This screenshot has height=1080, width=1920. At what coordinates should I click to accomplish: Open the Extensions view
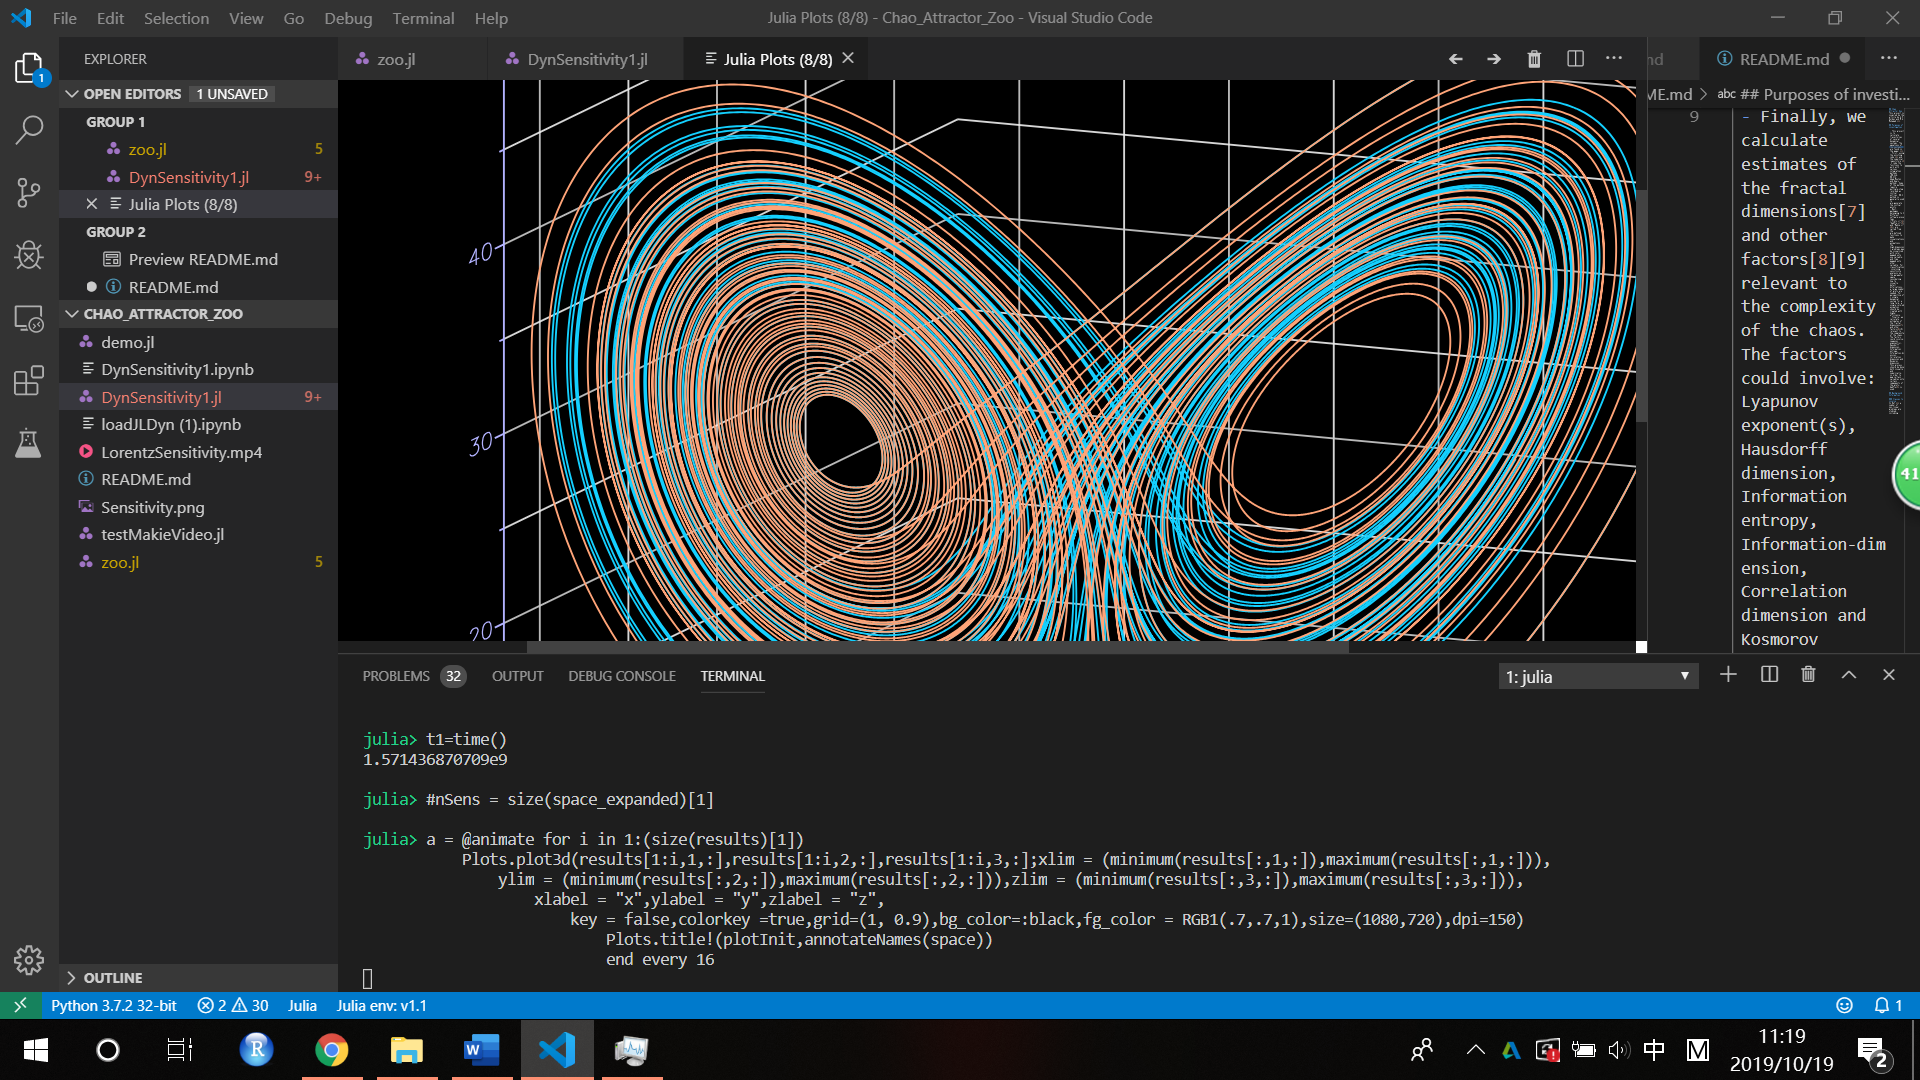click(29, 381)
